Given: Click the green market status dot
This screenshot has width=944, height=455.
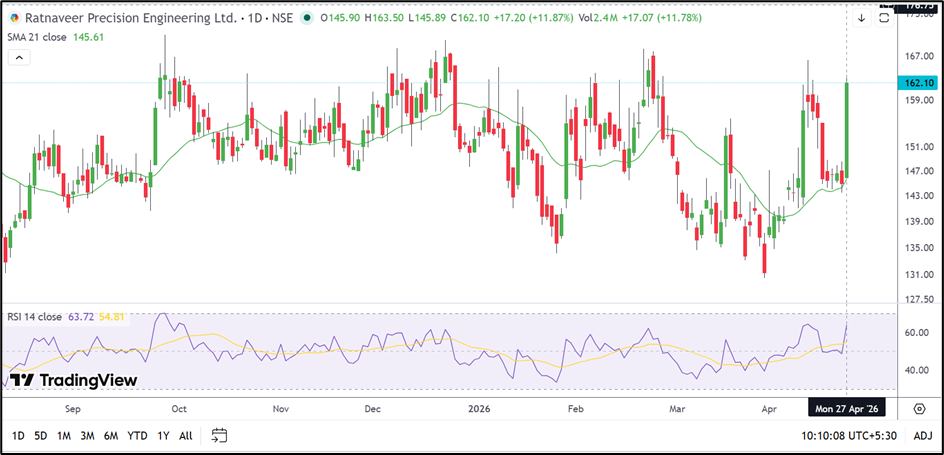Looking at the screenshot, I should pyautogui.click(x=305, y=18).
